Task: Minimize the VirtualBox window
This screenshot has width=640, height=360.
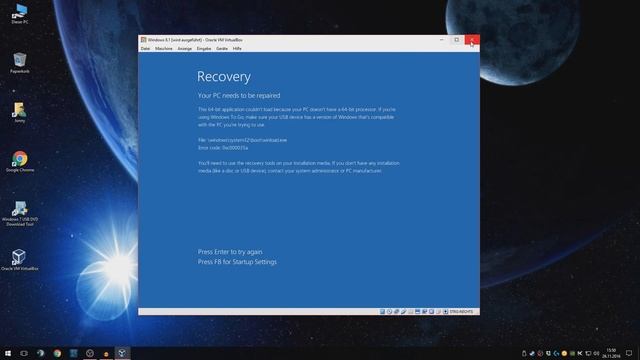Action: tap(442, 40)
